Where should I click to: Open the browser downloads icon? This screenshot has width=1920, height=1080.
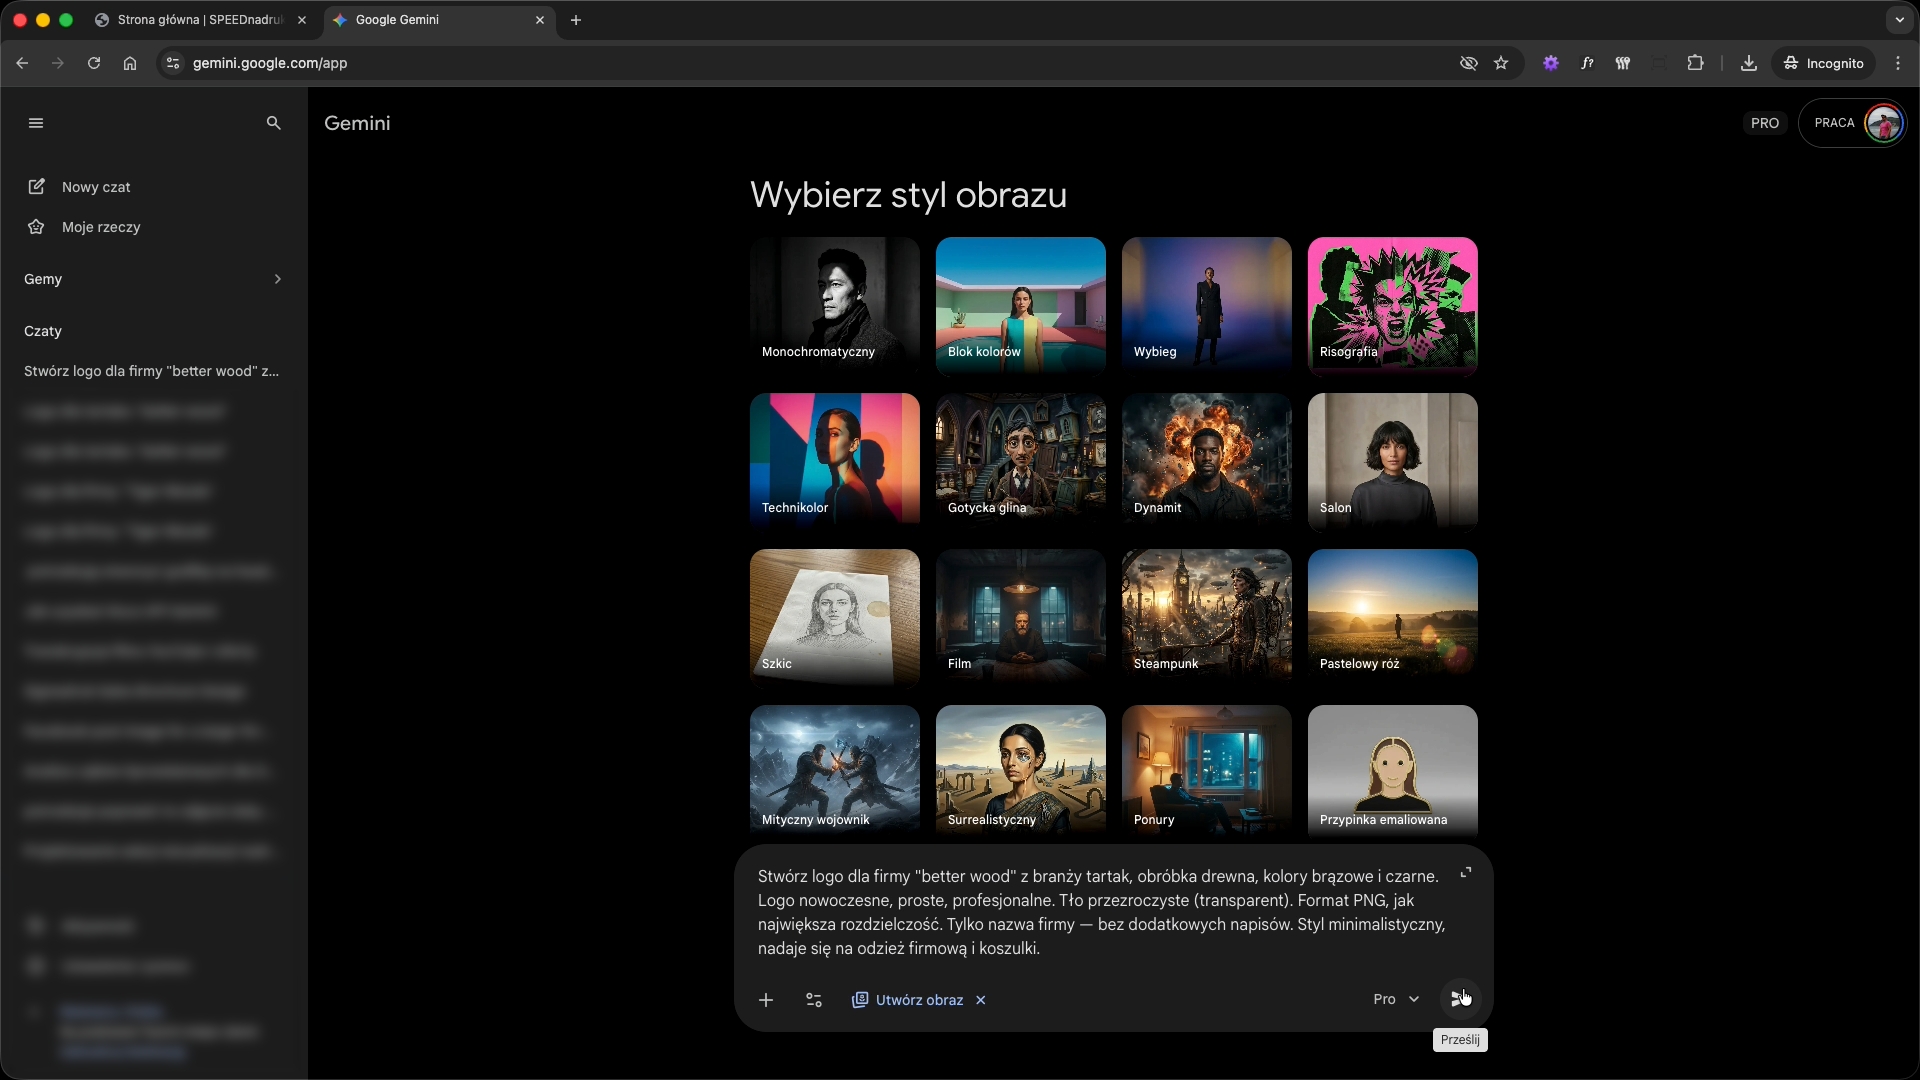(1748, 63)
